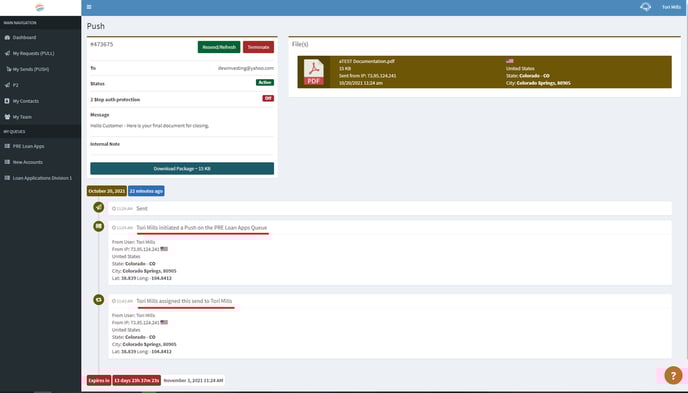Open the orange help question mark
Image resolution: width=688 pixels, height=393 pixels.
pyautogui.click(x=673, y=375)
